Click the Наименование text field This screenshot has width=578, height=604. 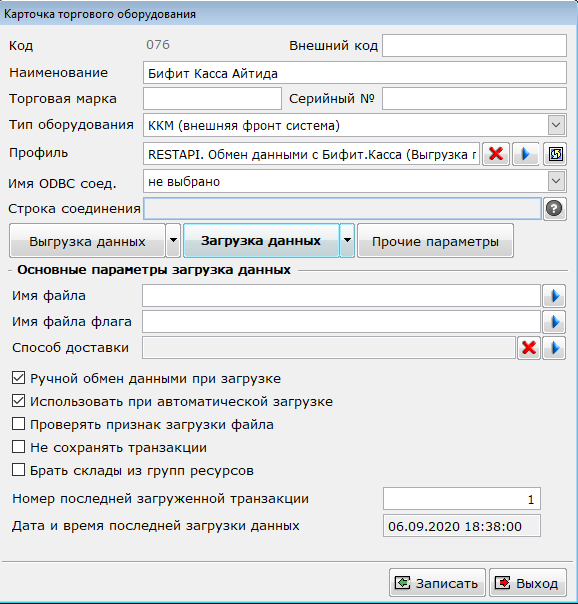pyautogui.click(x=355, y=73)
